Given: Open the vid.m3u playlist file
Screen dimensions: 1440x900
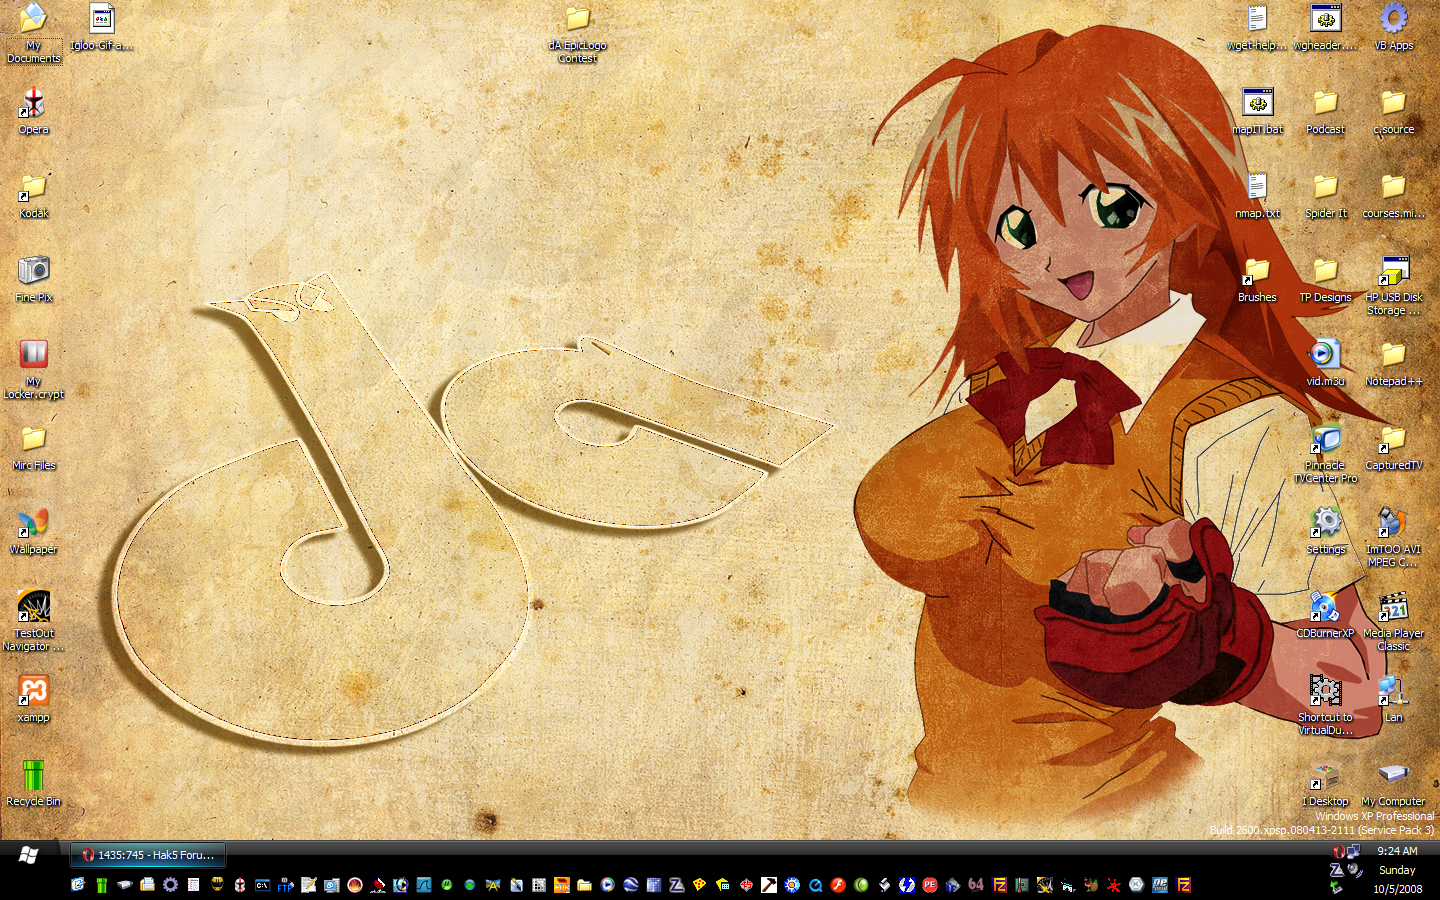Looking at the screenshot, I should tap(1325, 363).
